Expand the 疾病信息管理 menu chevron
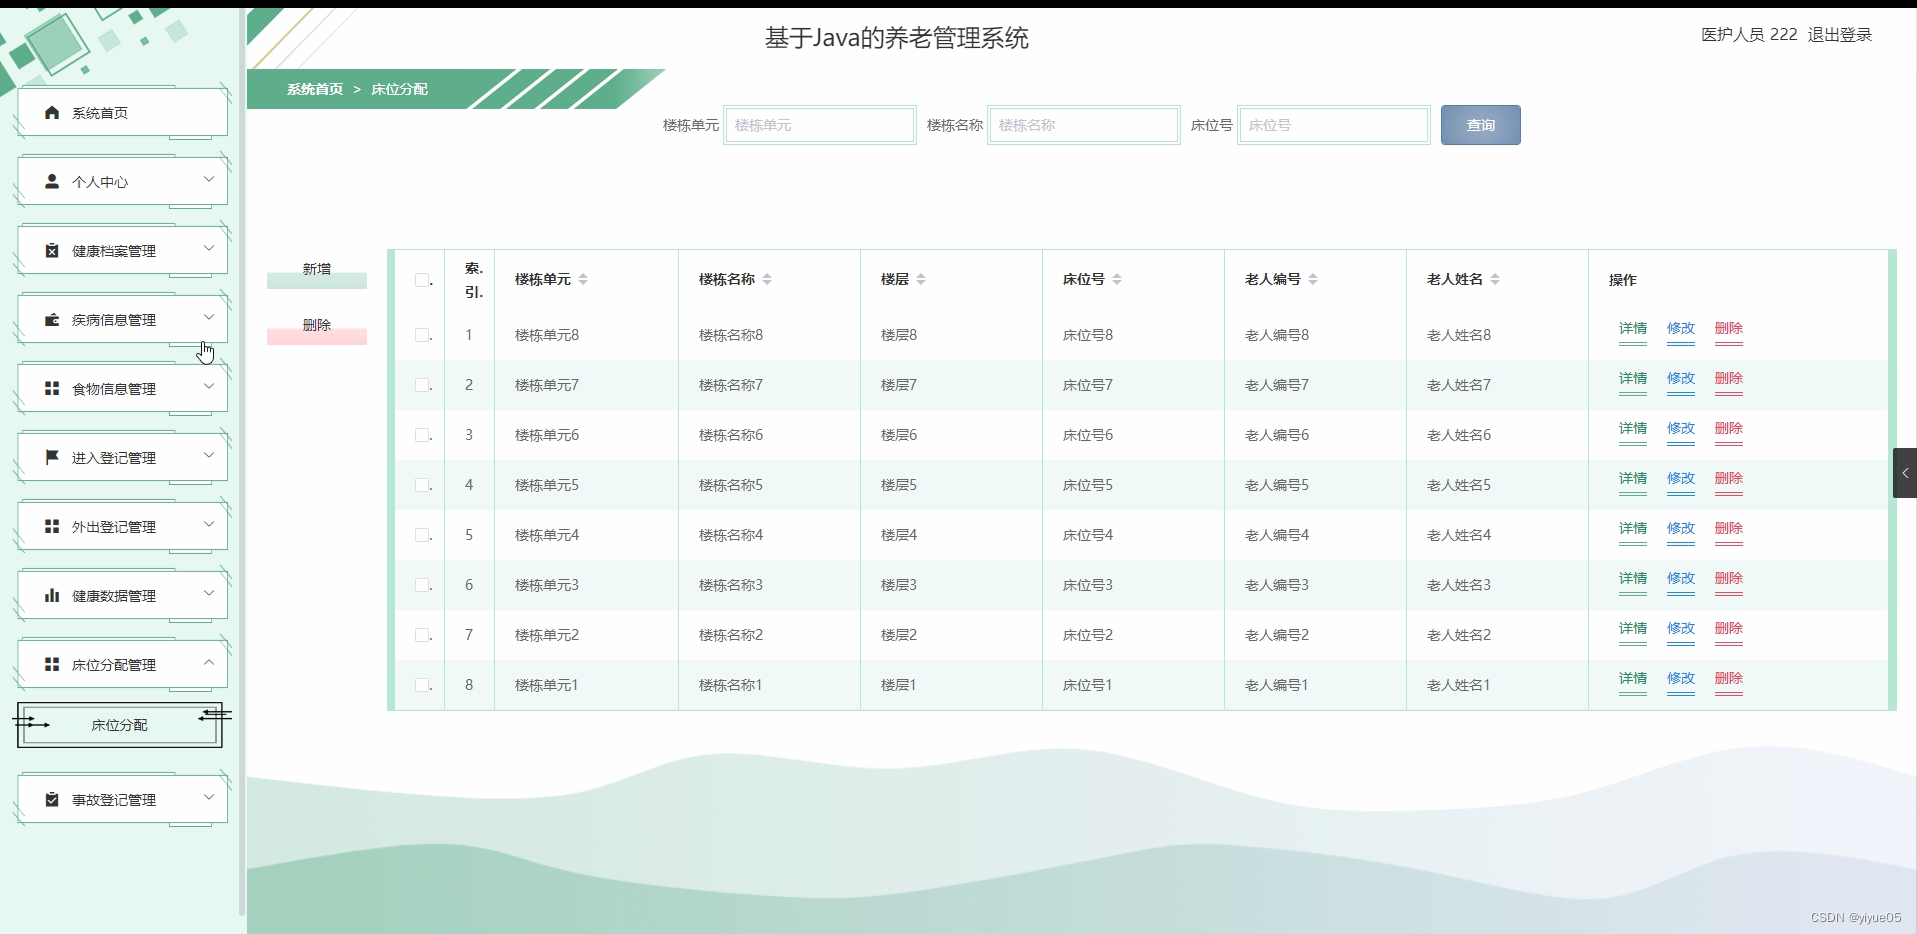Image resolution: width=1917 pixels, height=934 pixels. click(209, 317)
